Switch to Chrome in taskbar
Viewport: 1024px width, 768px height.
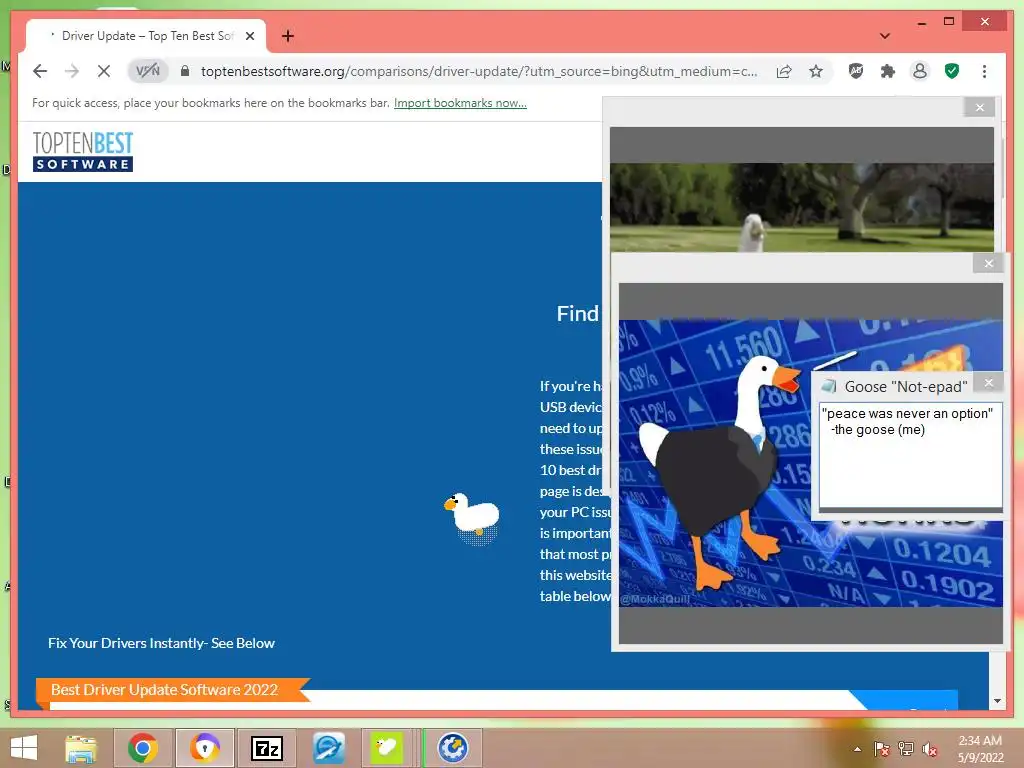143,748
